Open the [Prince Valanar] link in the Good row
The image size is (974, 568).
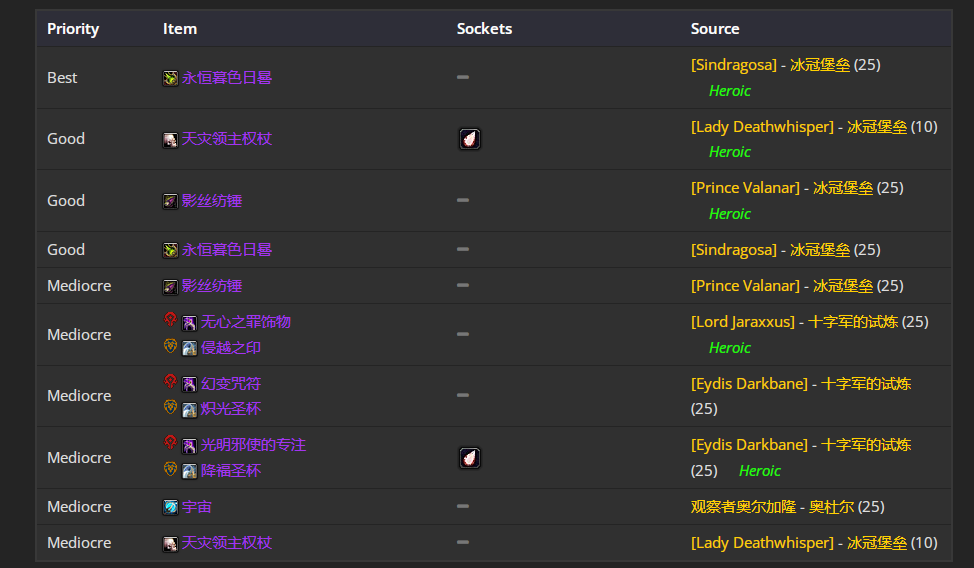click(x=745, y=188)
